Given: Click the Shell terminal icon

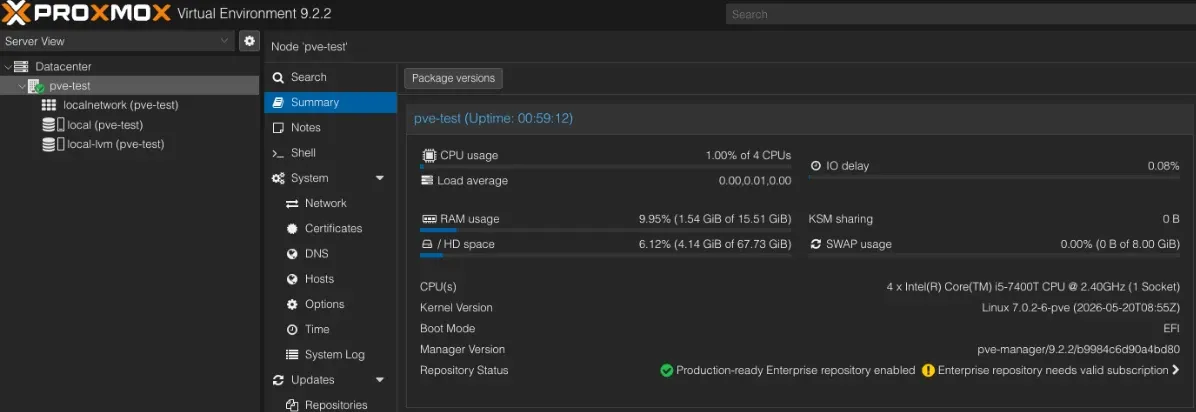Looking at the screenshot, I should coord(278,153).
